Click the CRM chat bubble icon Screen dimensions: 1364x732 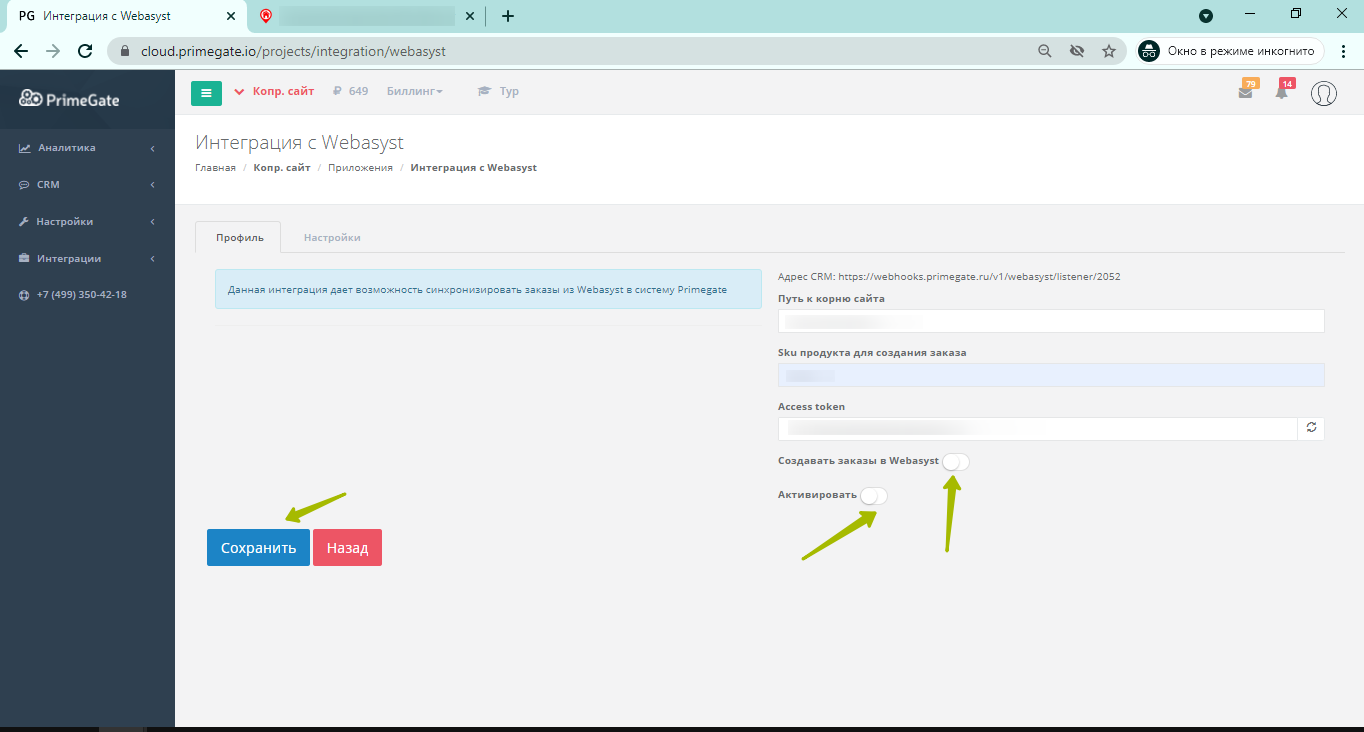[x=24, y=185]
